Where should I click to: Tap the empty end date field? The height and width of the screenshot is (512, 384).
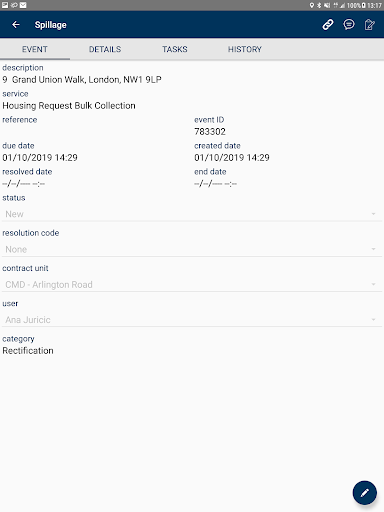(x=215, y=184)
